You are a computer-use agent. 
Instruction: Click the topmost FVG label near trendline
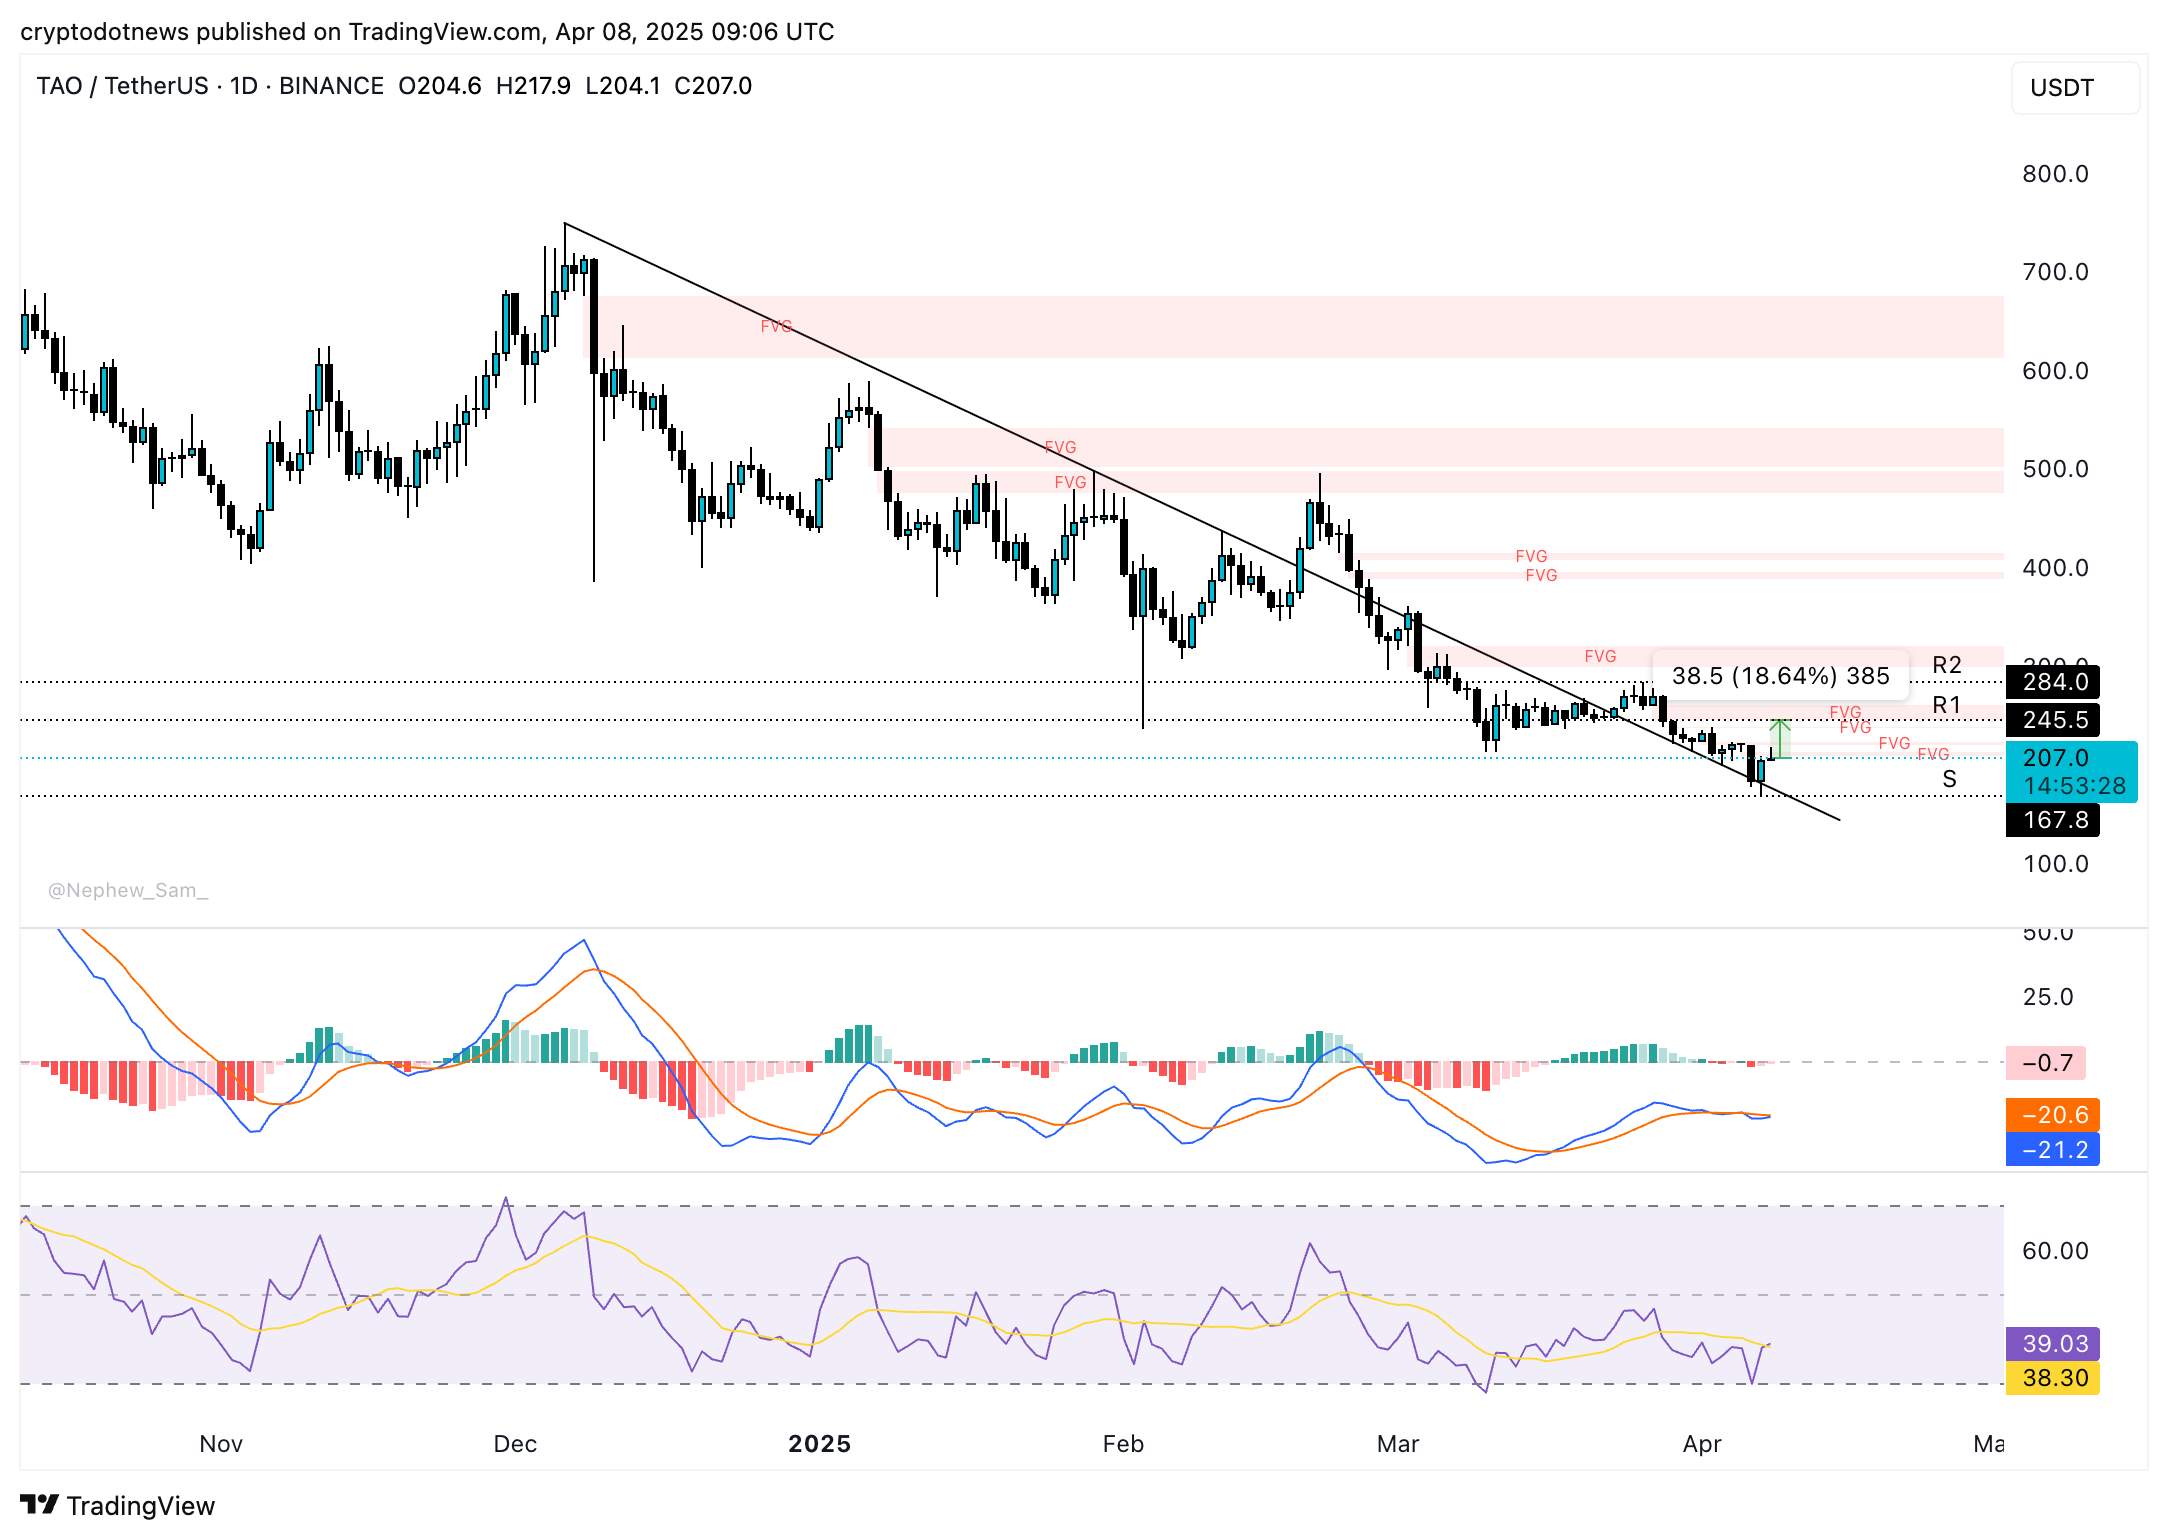click(776, 326)
